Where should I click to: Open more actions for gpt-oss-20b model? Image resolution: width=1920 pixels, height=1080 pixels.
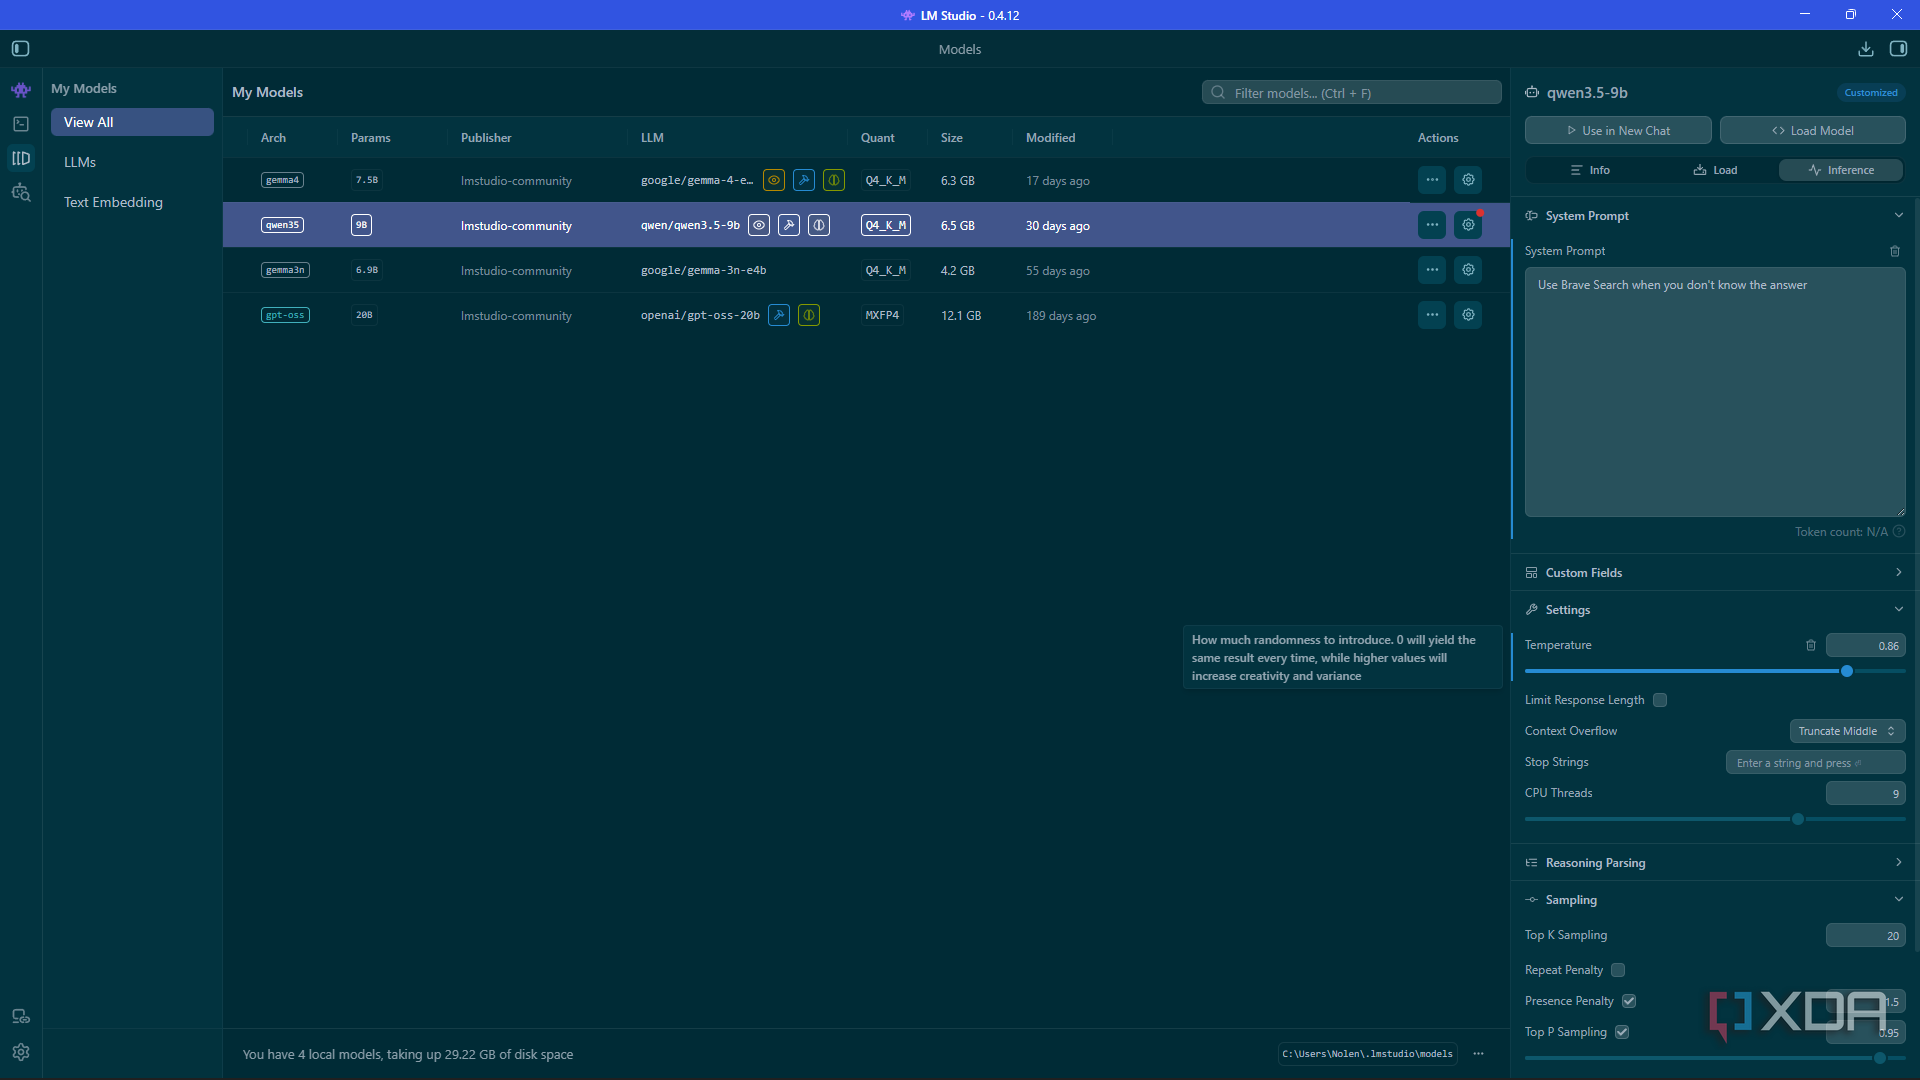(1432, 315)
